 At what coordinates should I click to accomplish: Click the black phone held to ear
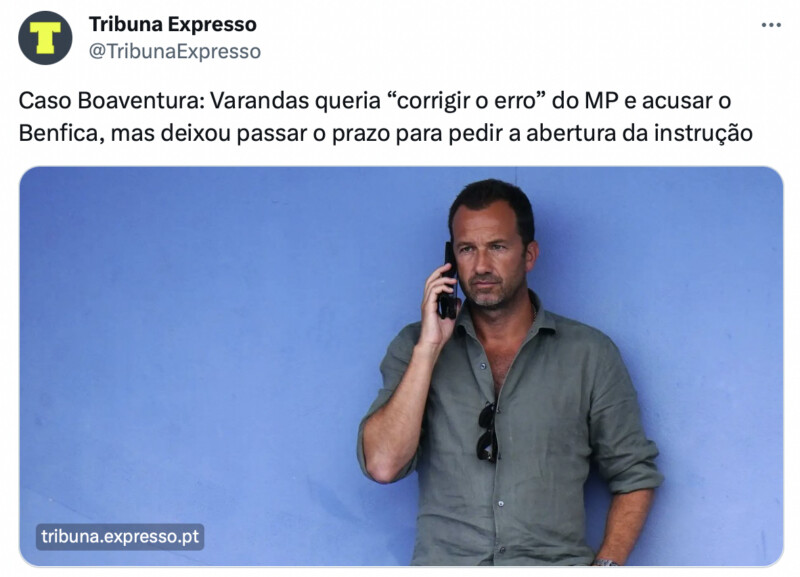448,282
